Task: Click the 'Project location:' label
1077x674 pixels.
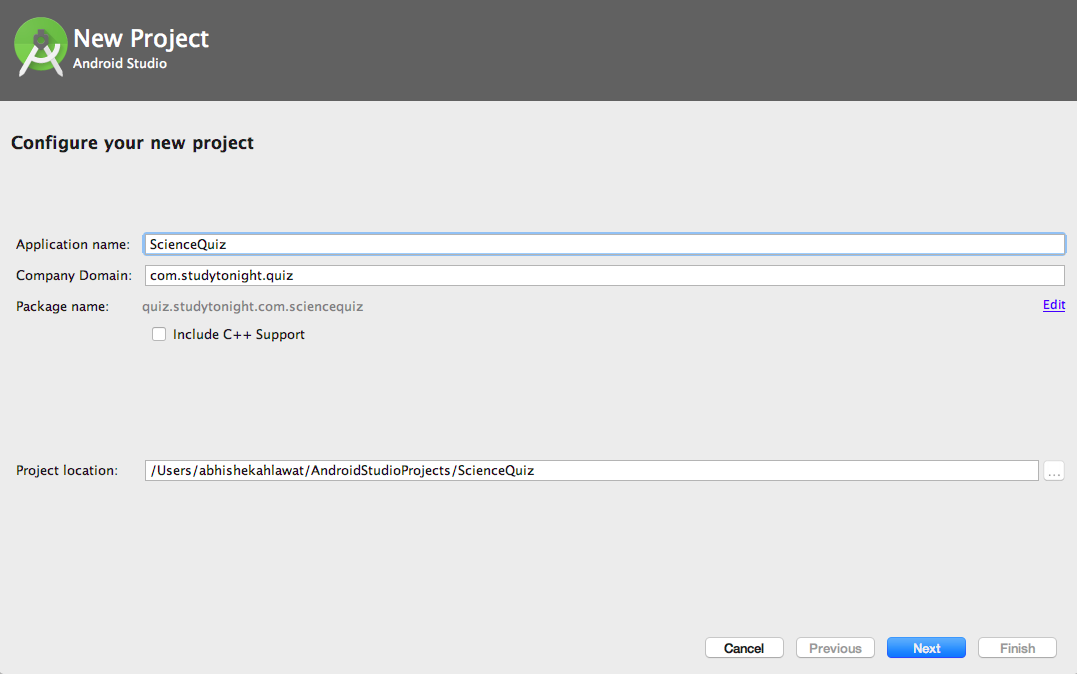Action: [67, 471]
